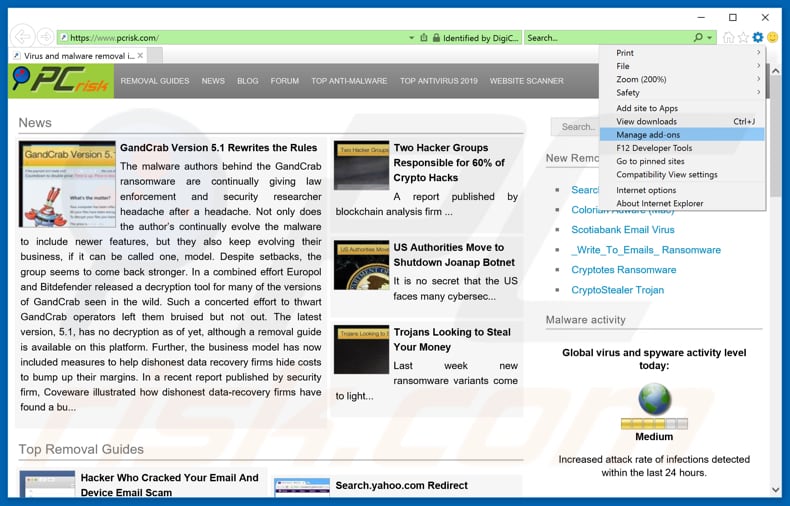Open TOP ANTIVIRUS 2019 page
This screenshot has height=506, width=790.
pyautogui.click(x=439, y=81)
